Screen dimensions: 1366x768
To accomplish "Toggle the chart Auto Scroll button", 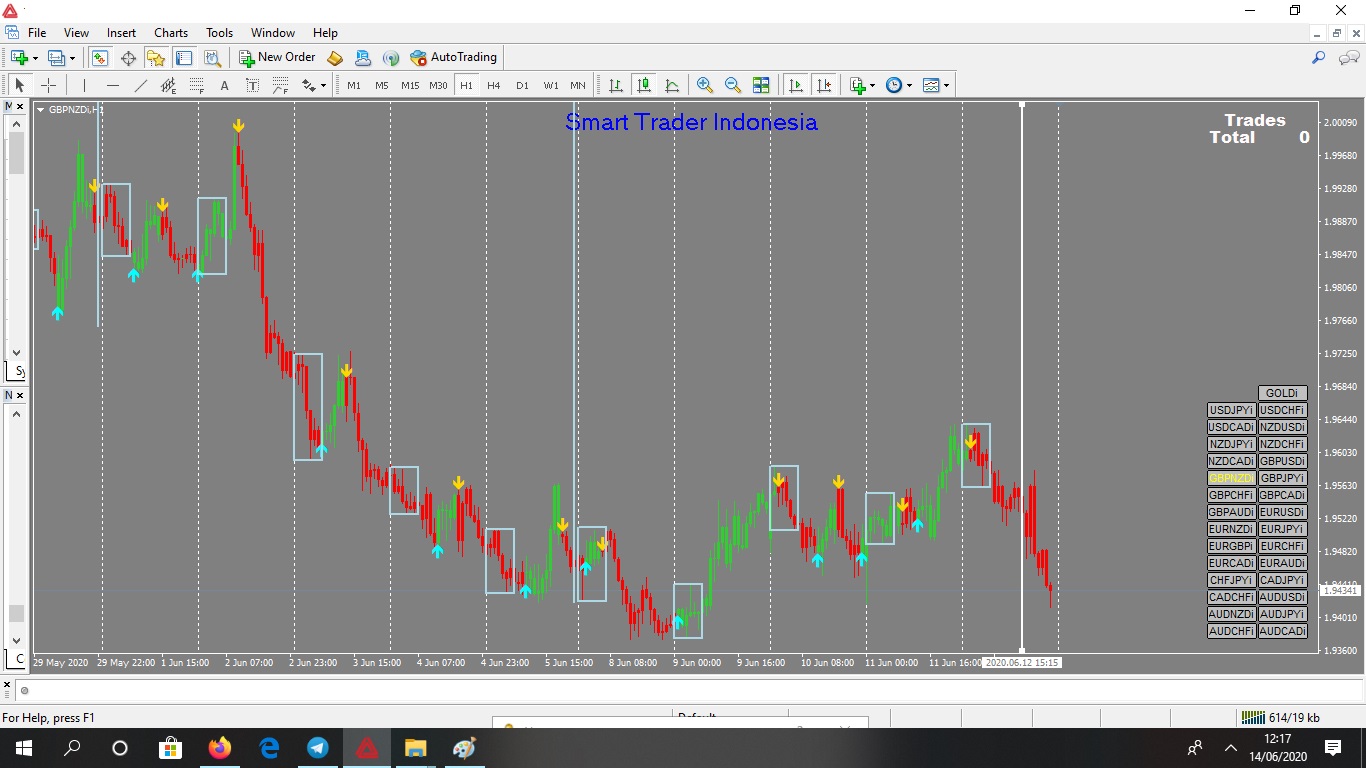I will pos(796,86).
